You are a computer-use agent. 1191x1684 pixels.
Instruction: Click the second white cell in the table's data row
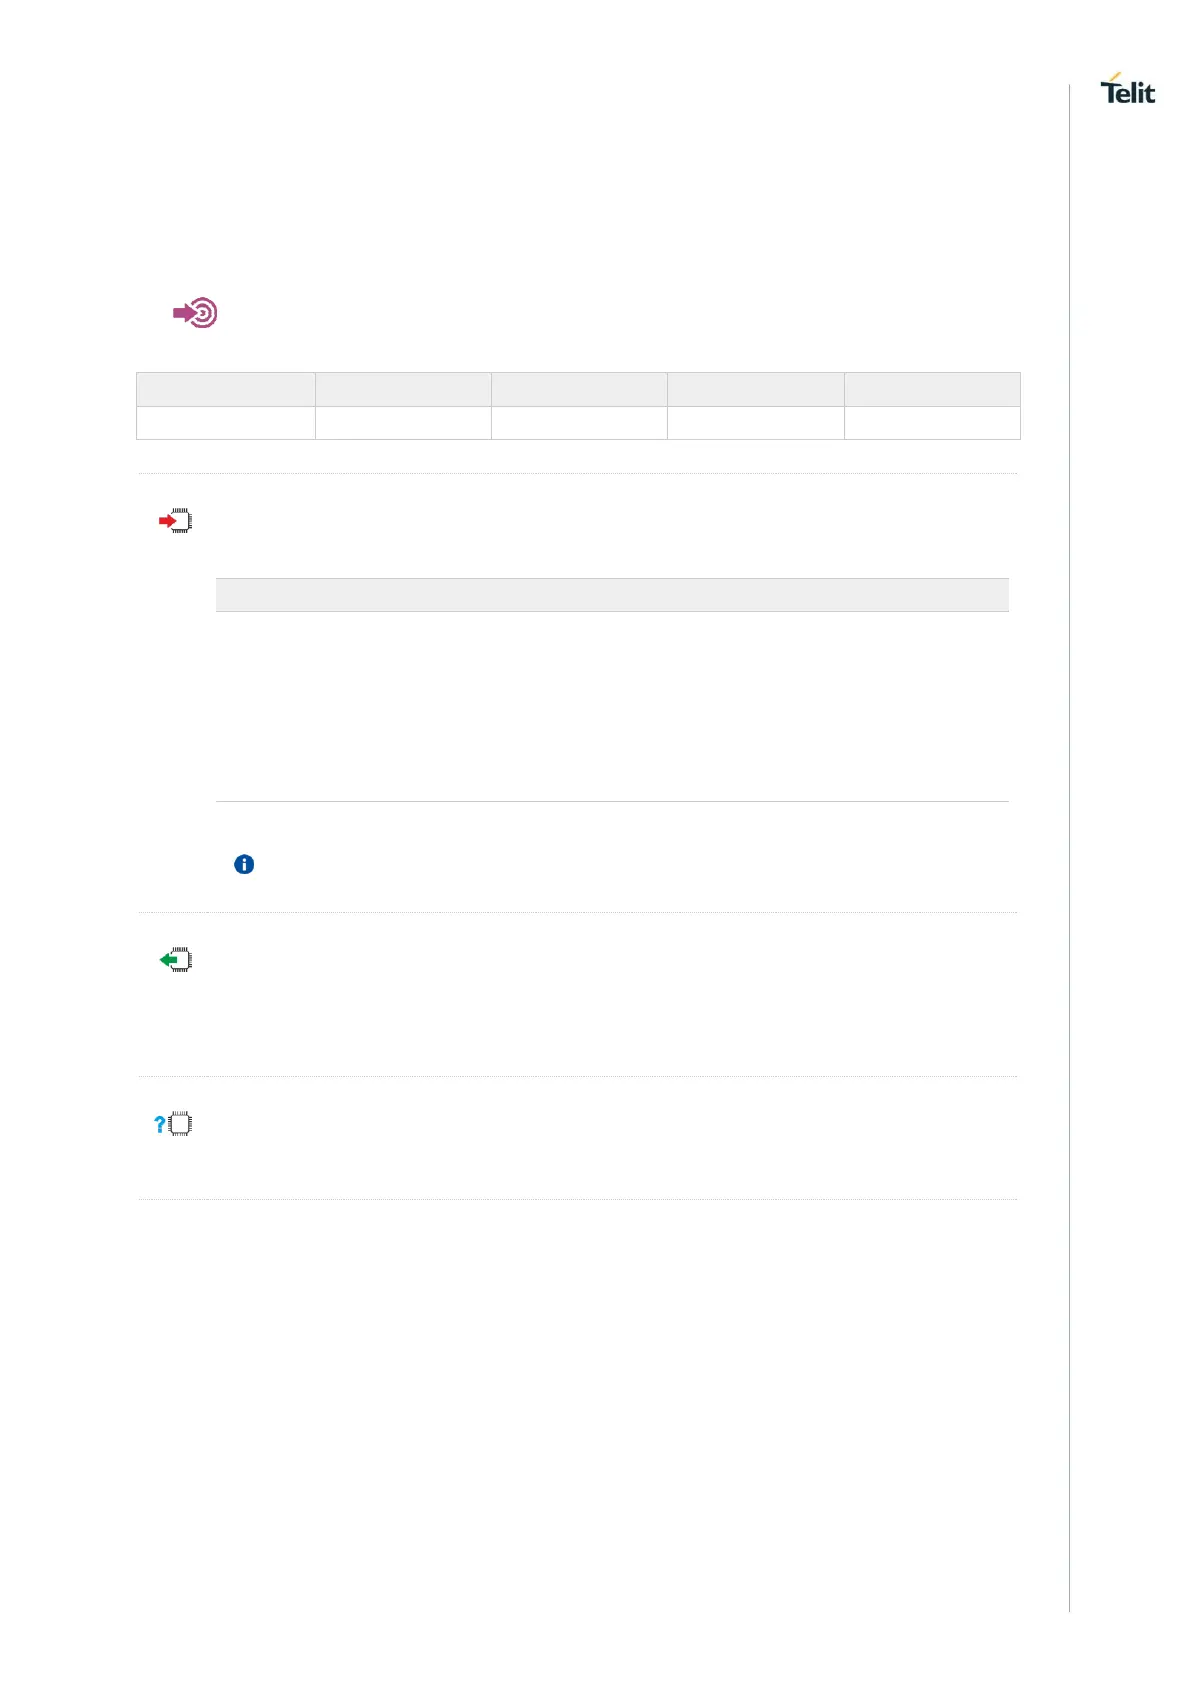[x=403, y=423]
